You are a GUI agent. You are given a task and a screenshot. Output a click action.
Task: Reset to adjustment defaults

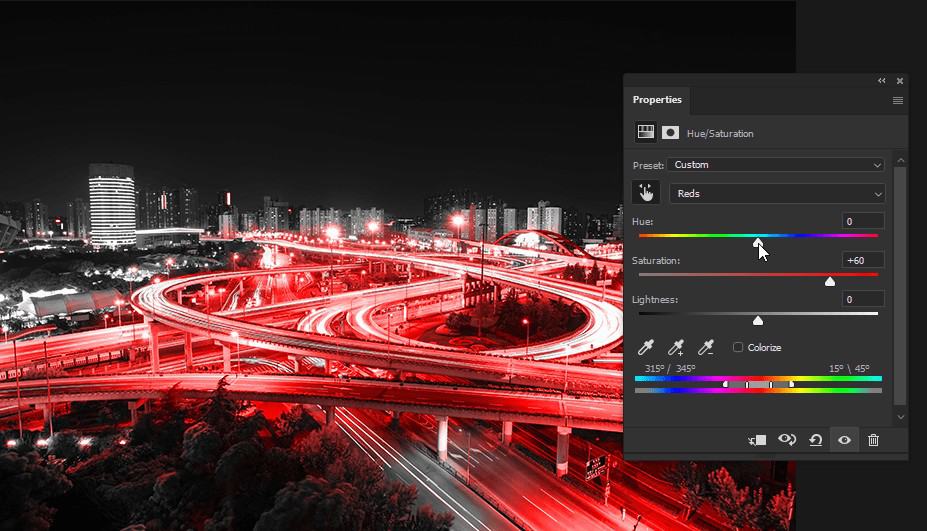click(x=816, y=440)
